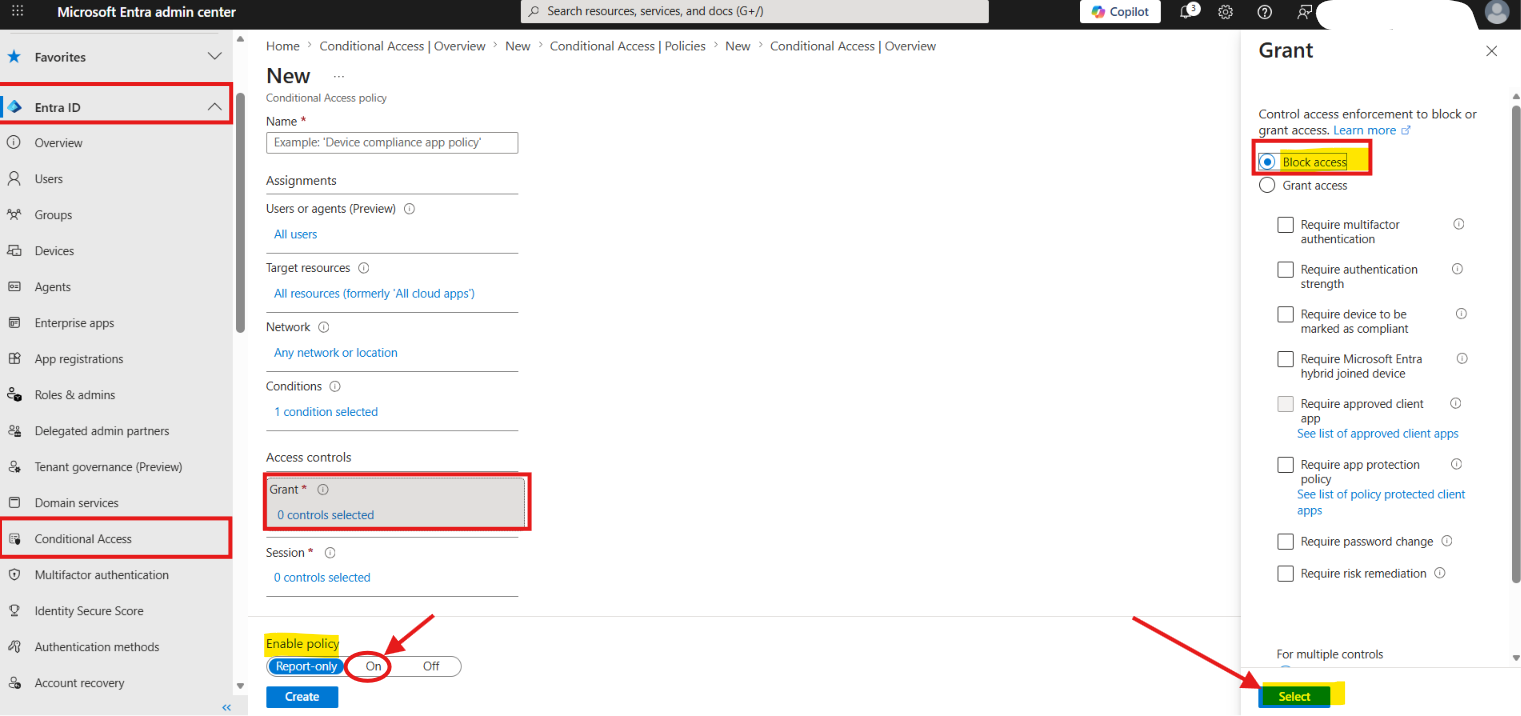Click the Conditional Access shield icon

[x=14, y=539]
